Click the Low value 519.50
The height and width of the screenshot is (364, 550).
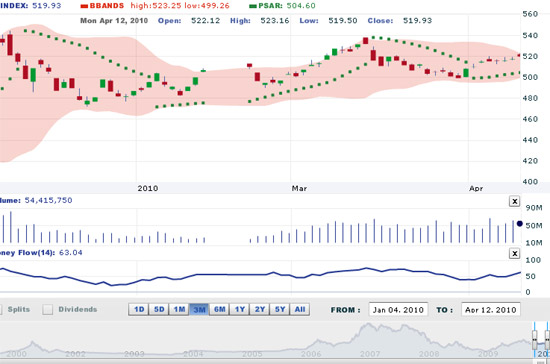pos(343,21)
